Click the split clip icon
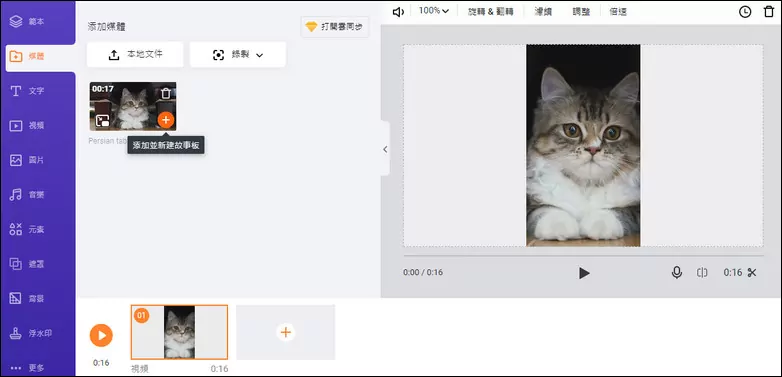The image size is (782, 377). click(x=702, y=273)
